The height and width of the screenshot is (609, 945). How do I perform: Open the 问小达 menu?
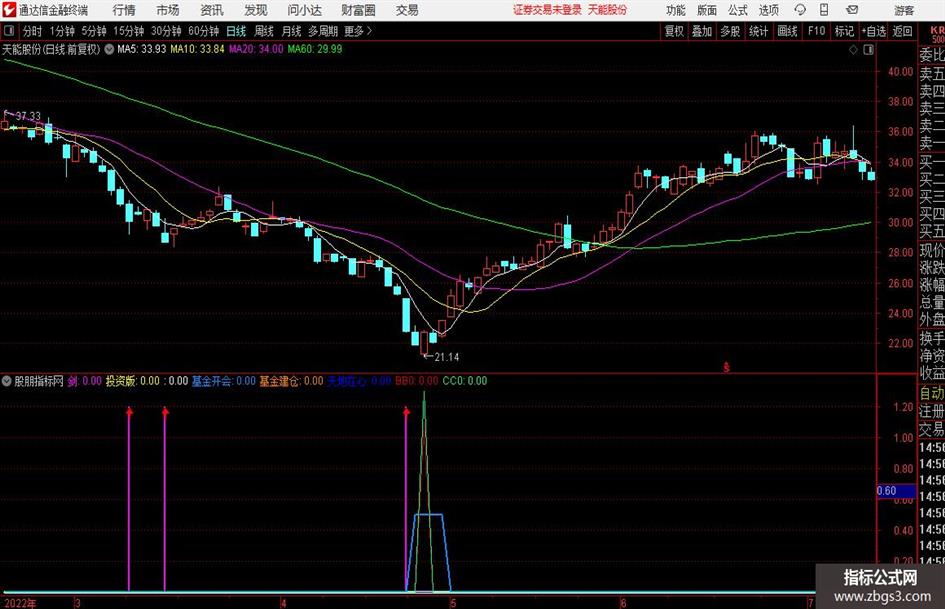tap(304, 10)
